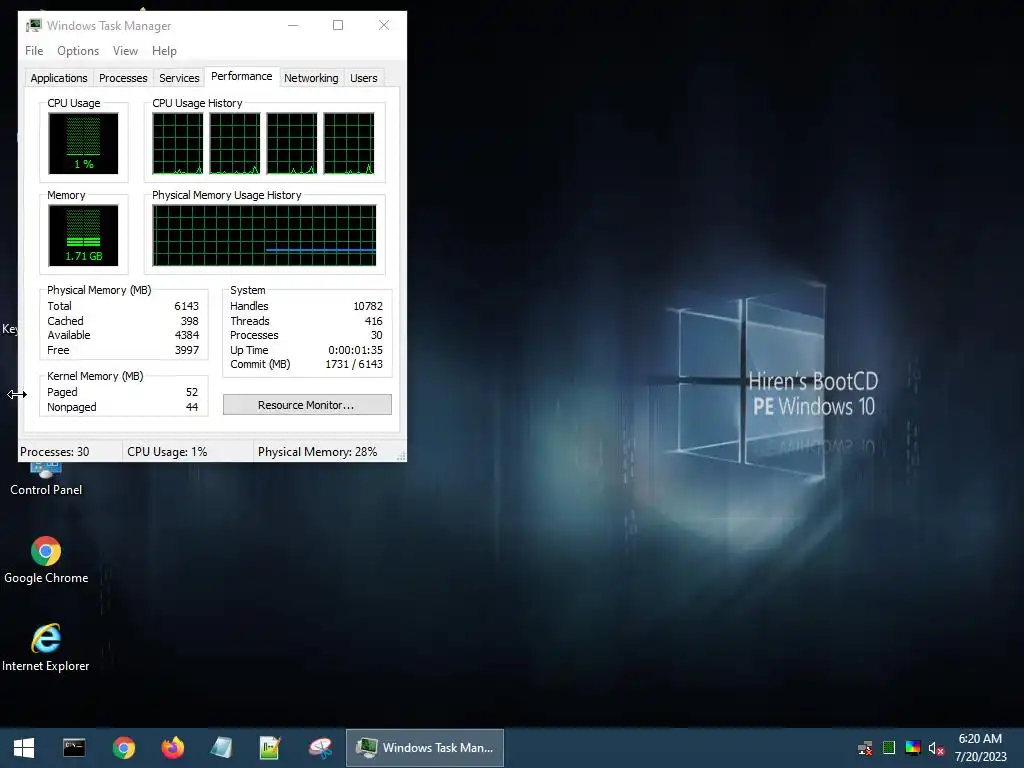Click the CPU Usage History label

point(197,103)
